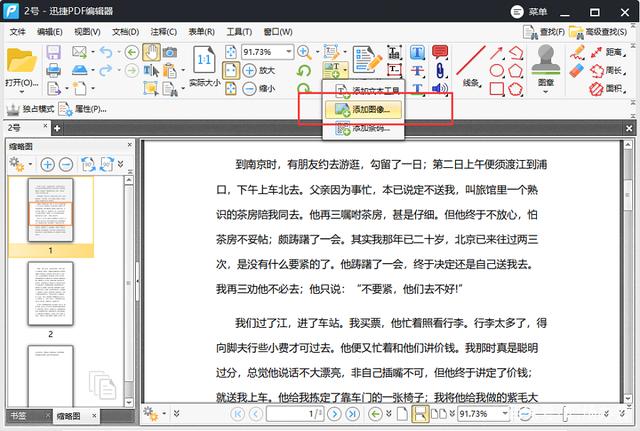
Task: Go to next page arrow
Action: [x=334, y=414]
